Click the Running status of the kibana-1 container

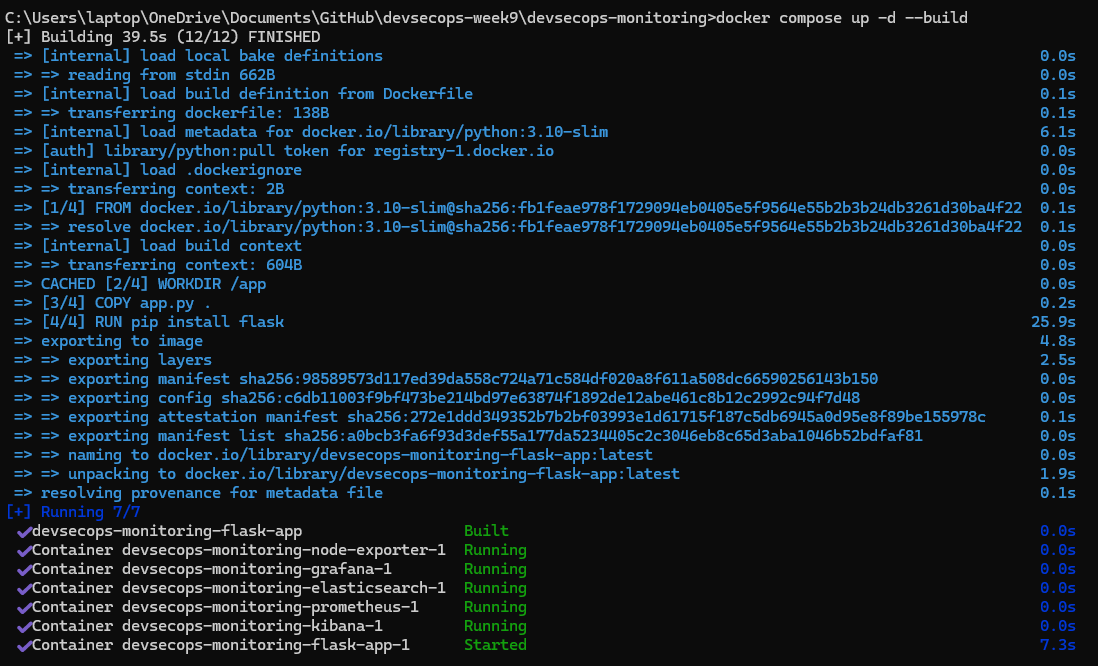(495, 626)
